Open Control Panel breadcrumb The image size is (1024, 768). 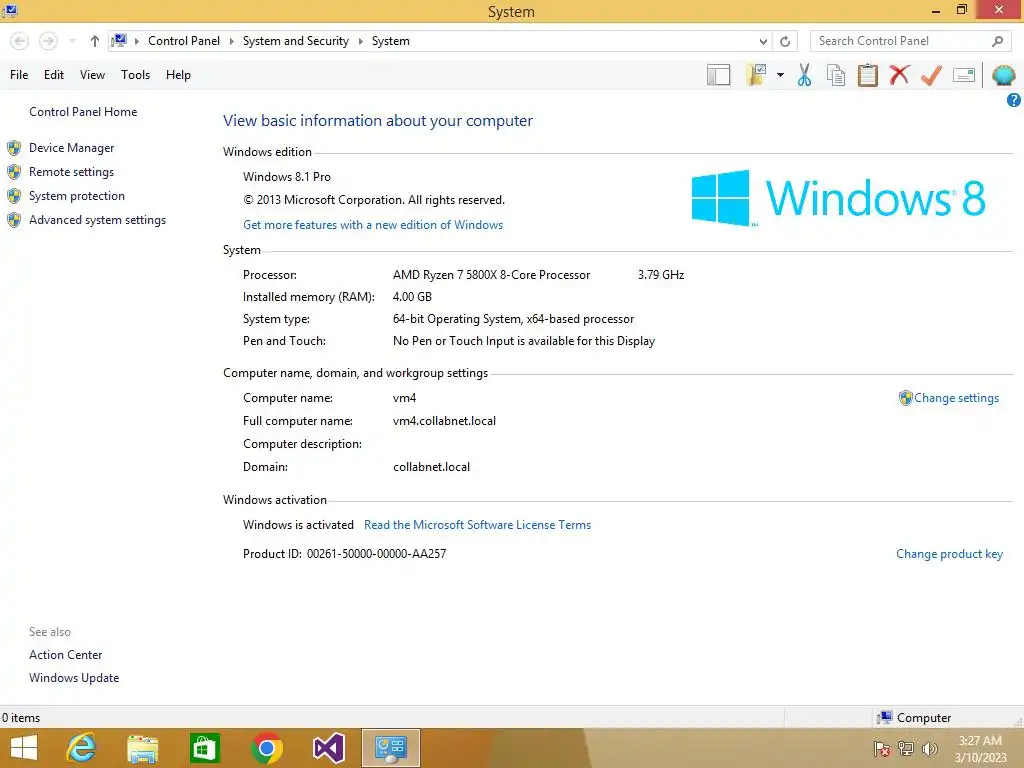tap(184, 40)
